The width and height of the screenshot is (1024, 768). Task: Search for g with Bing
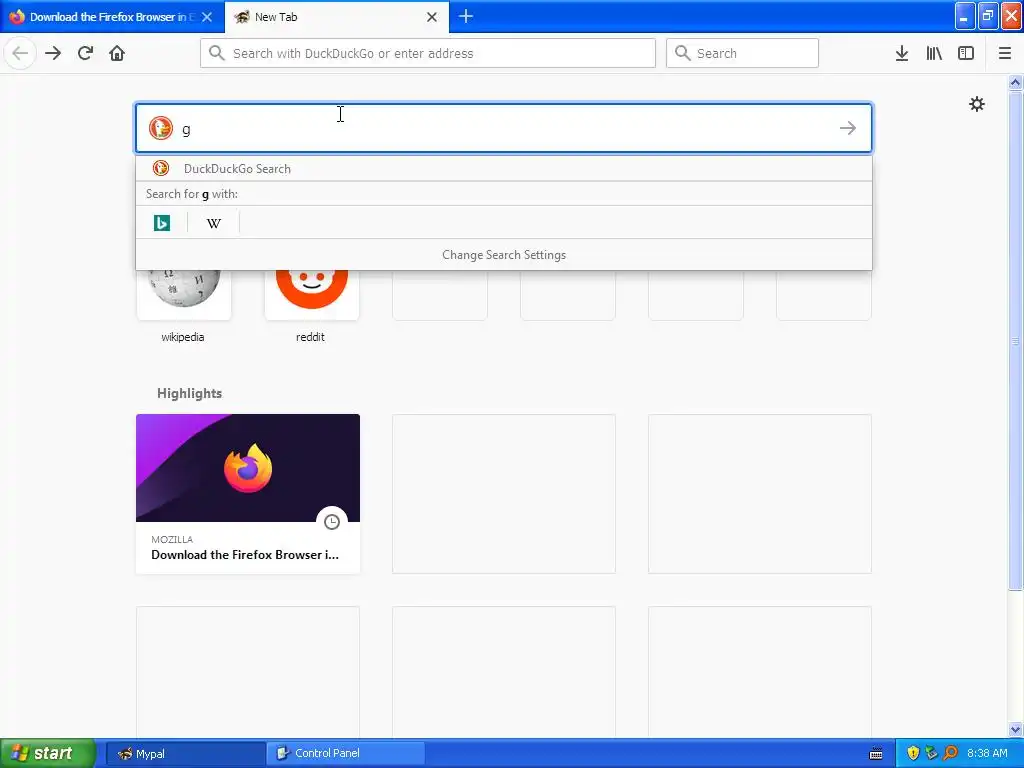(x=162, y=223)
